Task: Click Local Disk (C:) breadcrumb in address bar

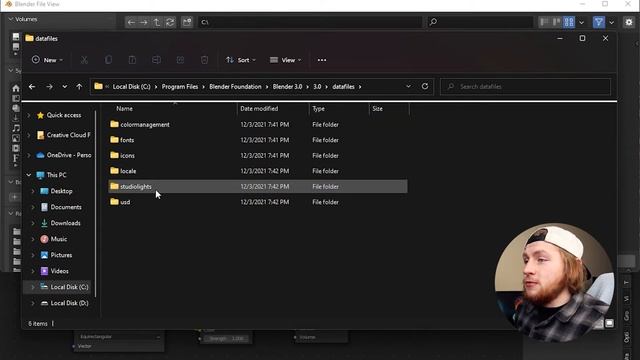Action: [131, 87]
